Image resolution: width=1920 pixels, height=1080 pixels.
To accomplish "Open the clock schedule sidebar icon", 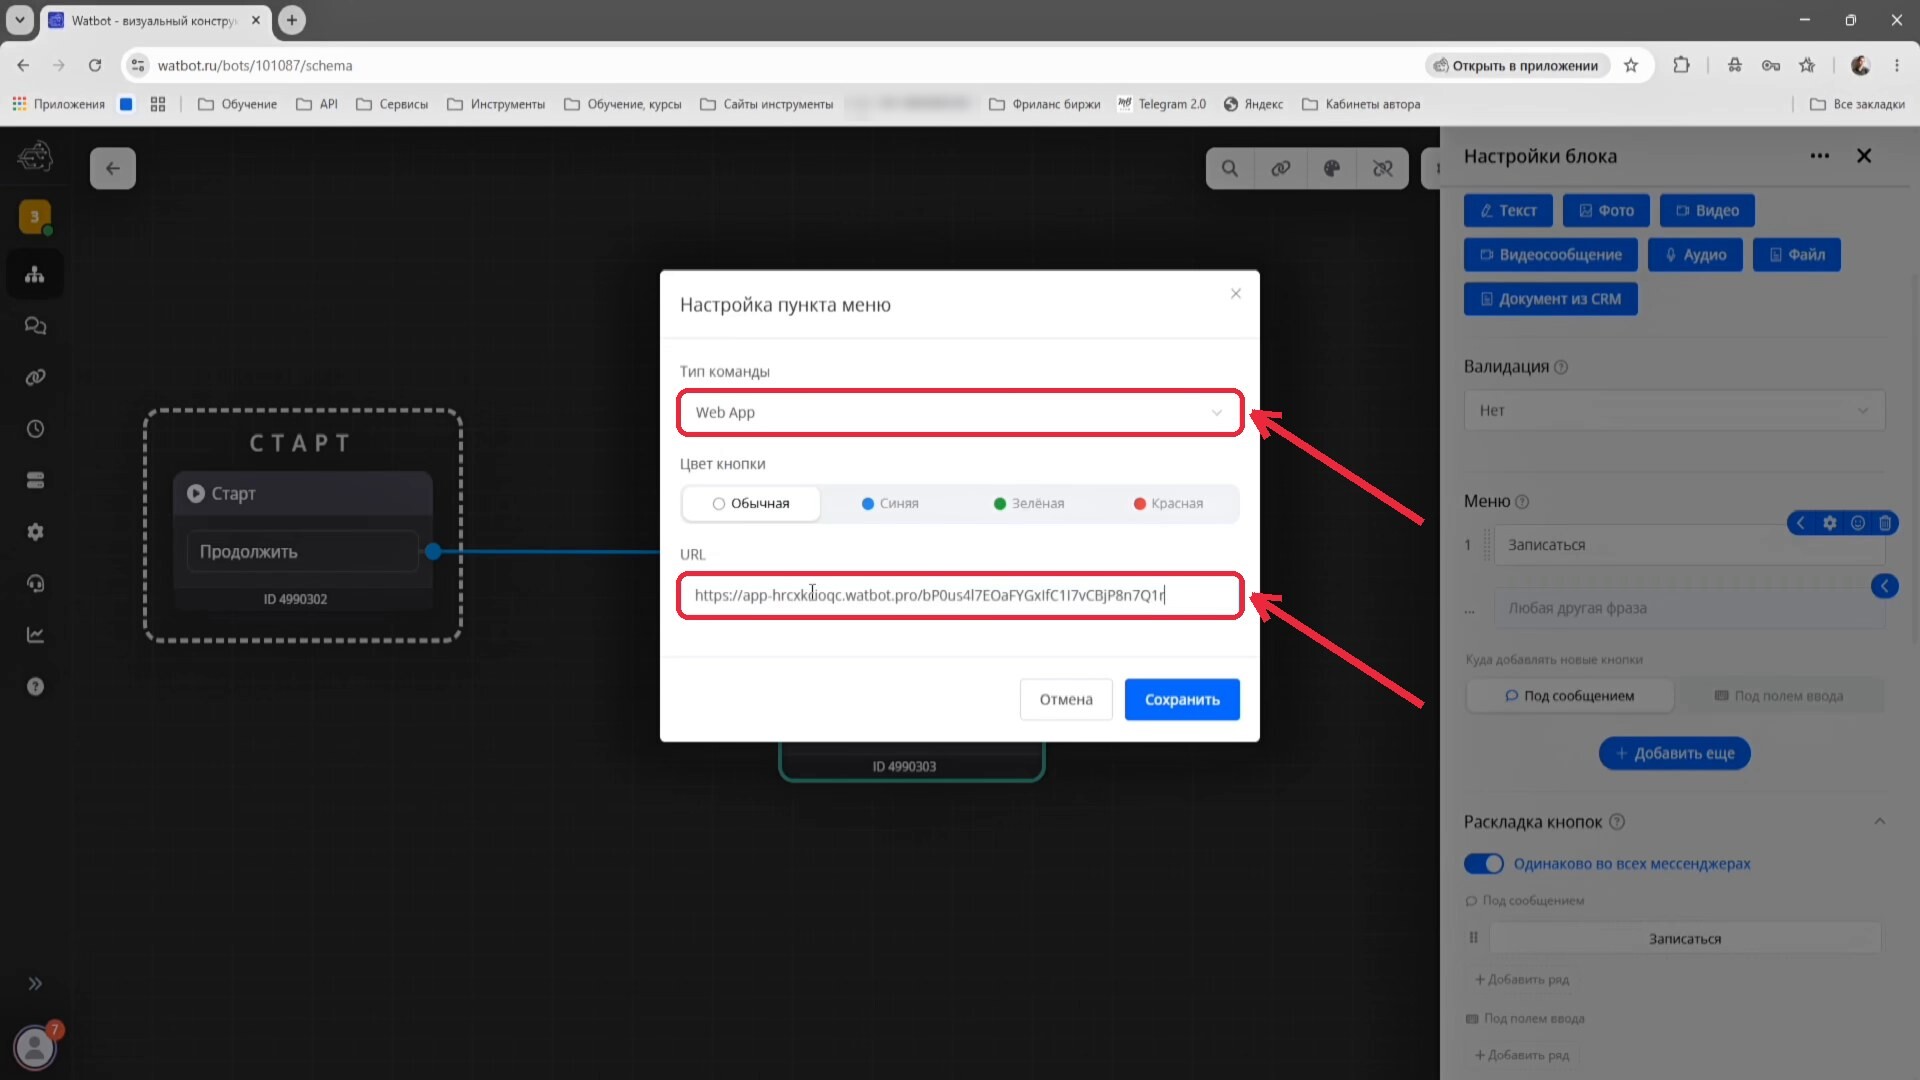I will pyautogui.click(x=35, y=429).
